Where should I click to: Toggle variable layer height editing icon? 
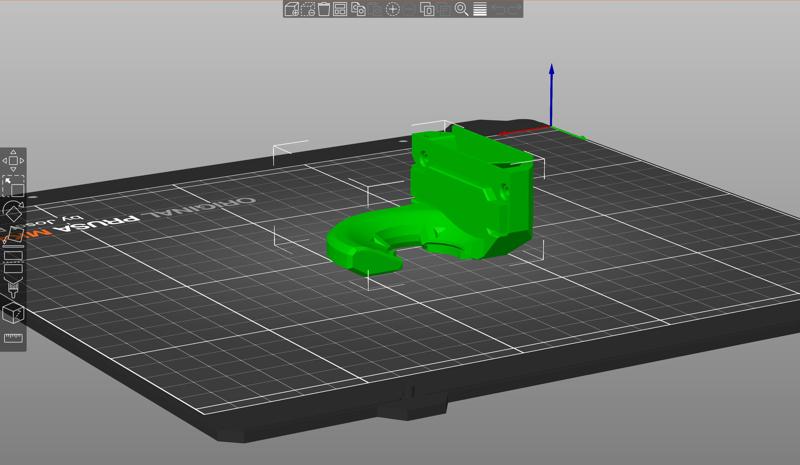click(480, 9)
